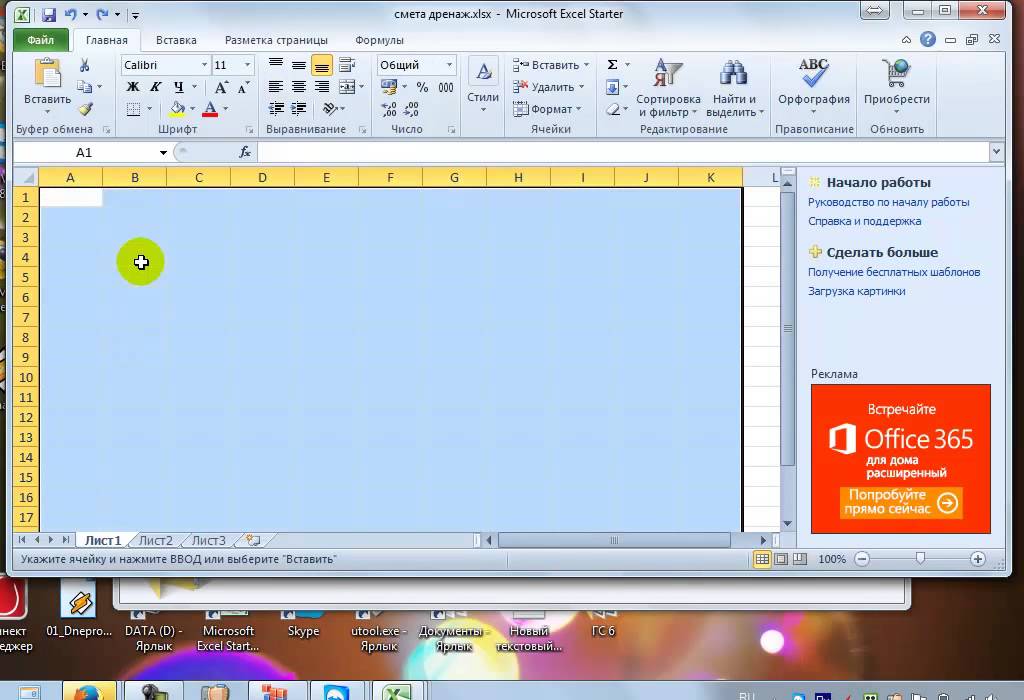The width and height of the screenshot is (1024, 700).
Task: Click Попробуйте прямо сейчас ad button
Action: pos(901,502)
